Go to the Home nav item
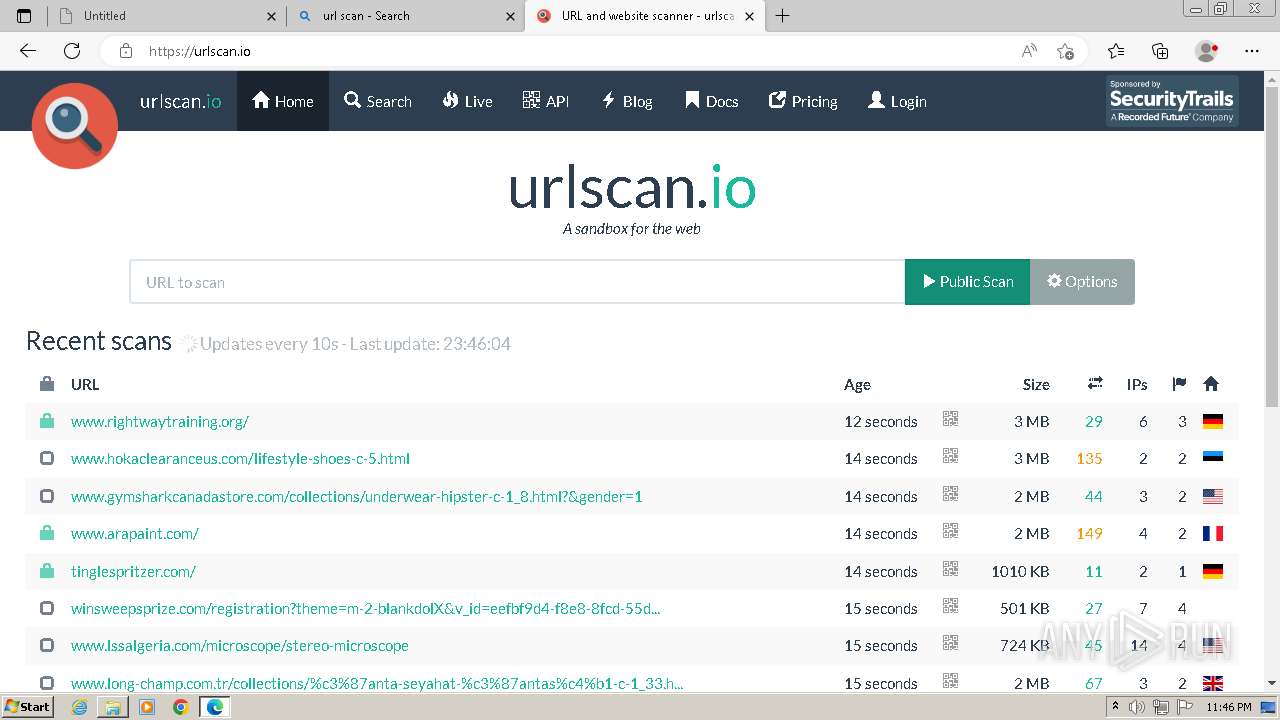This screenshot has height=720, width=1280. coord(283,101)
